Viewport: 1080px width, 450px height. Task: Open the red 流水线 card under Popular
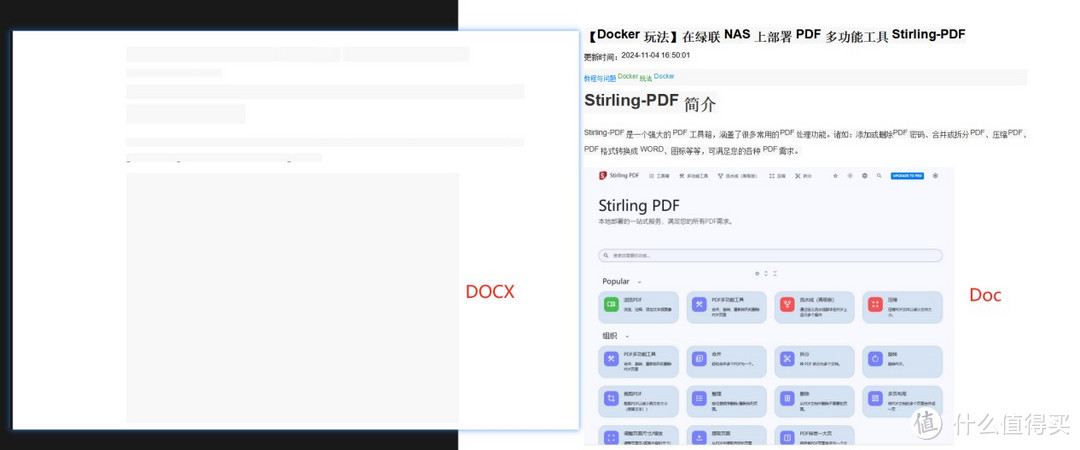[x=814, y=307]
